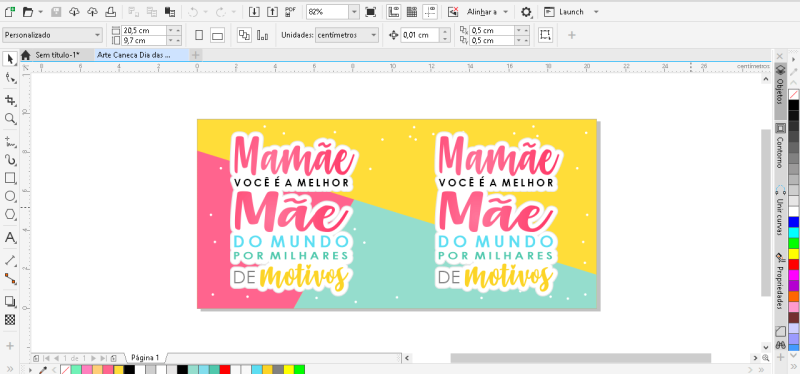Pick the red swatch in right palette
Viewport: 800px width, 374px height.
pyautogui.click(x=793, y=264)
